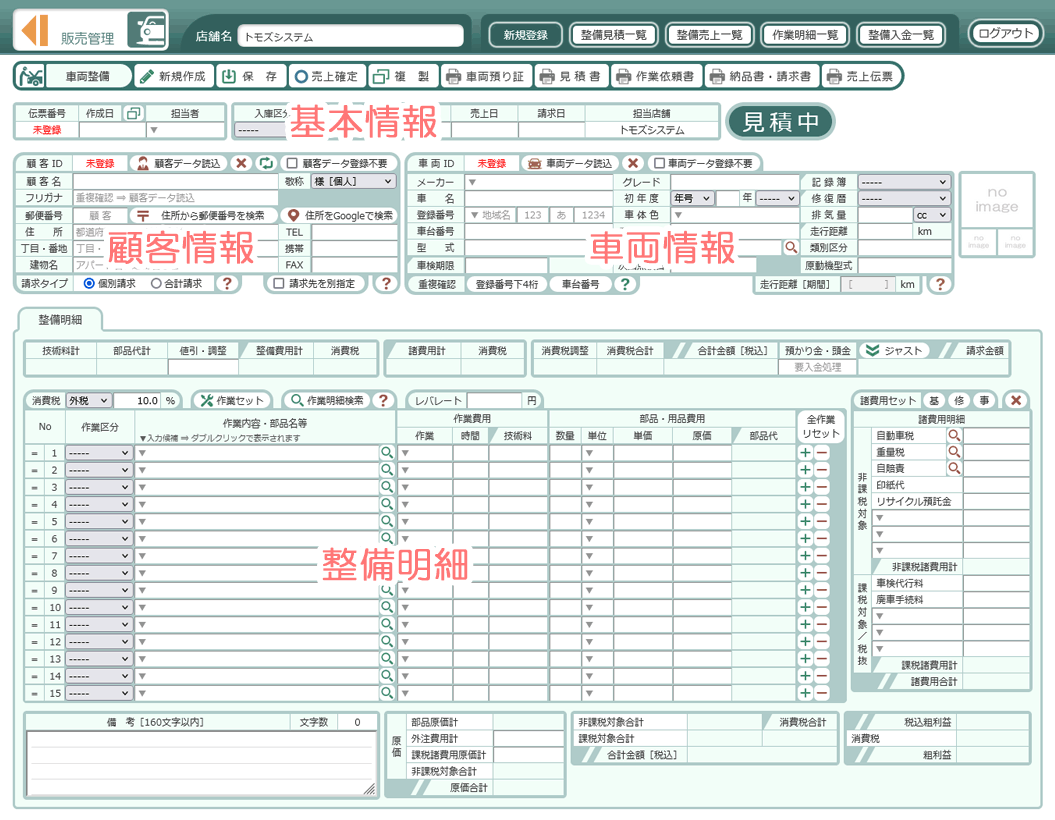The height and width of the screenshot is (820, 1055).
Task: Open 作業明細一覧 from top menu
Action: [x=805, y=35]
